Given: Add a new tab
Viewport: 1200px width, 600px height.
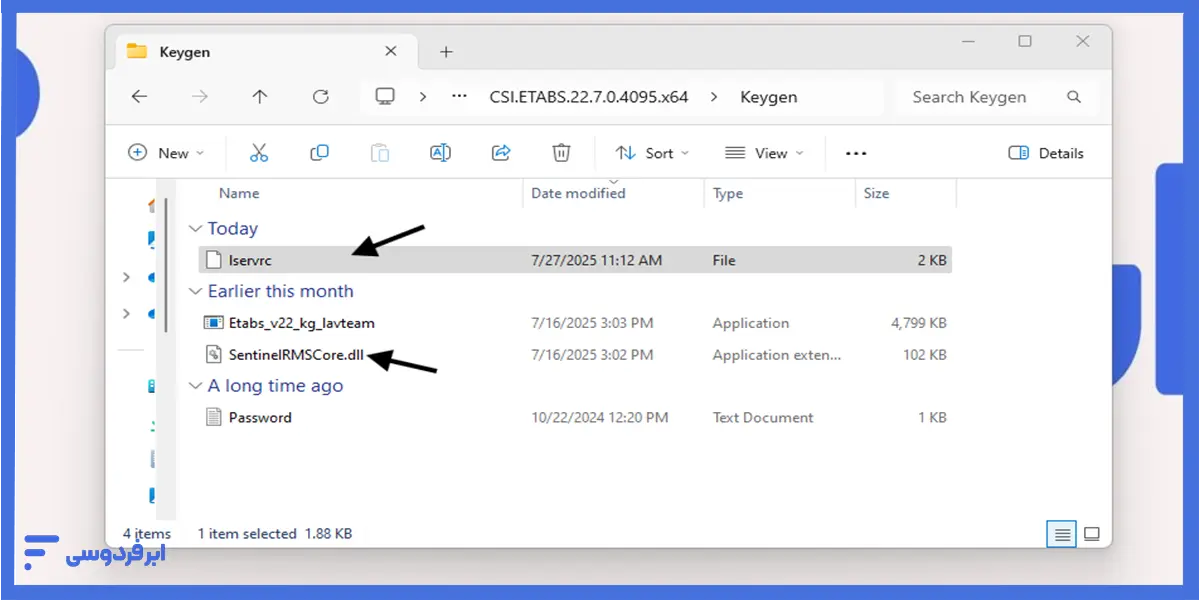Looking at the screenshot, I should [446, 51].
